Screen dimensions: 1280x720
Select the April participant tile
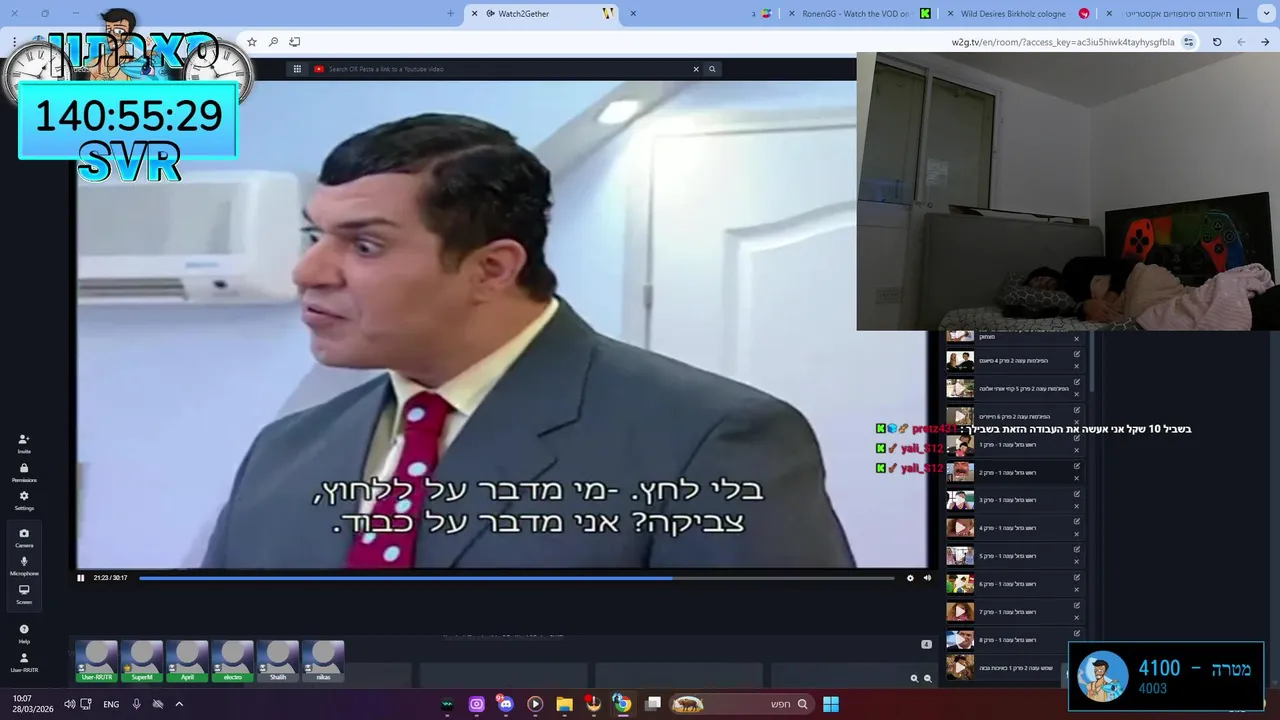click(x=187, y=661)
